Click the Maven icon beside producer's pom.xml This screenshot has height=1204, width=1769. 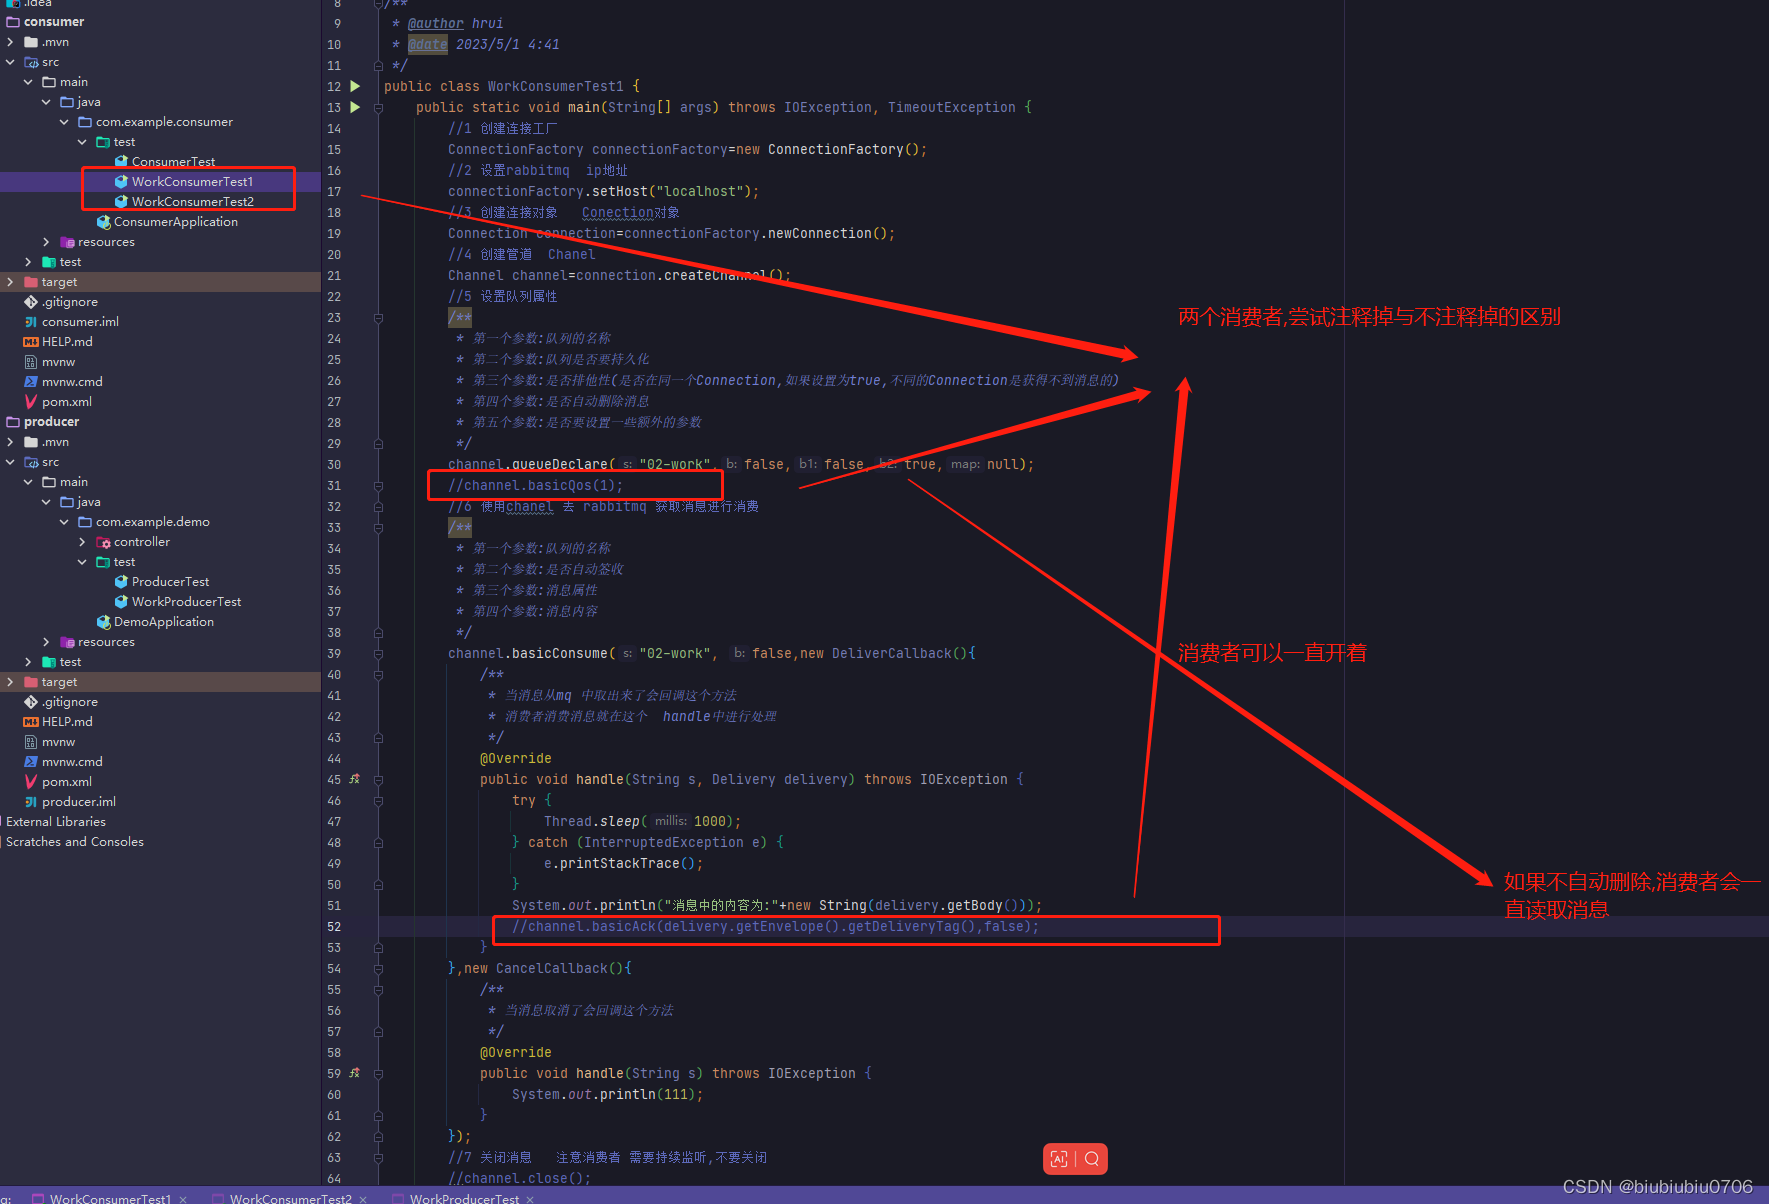coord(33,781)
